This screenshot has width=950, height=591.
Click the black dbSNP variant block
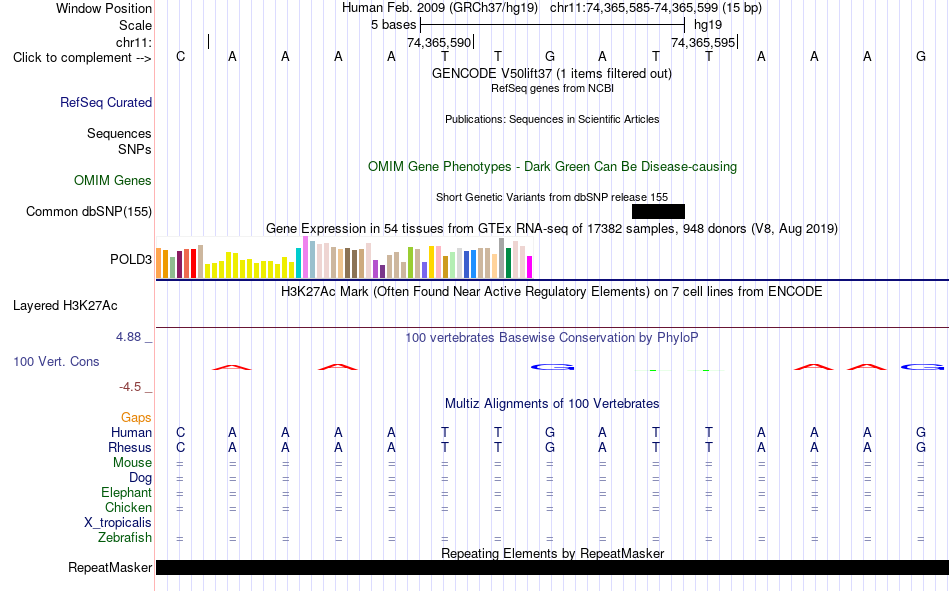click(x=658, y=212)
